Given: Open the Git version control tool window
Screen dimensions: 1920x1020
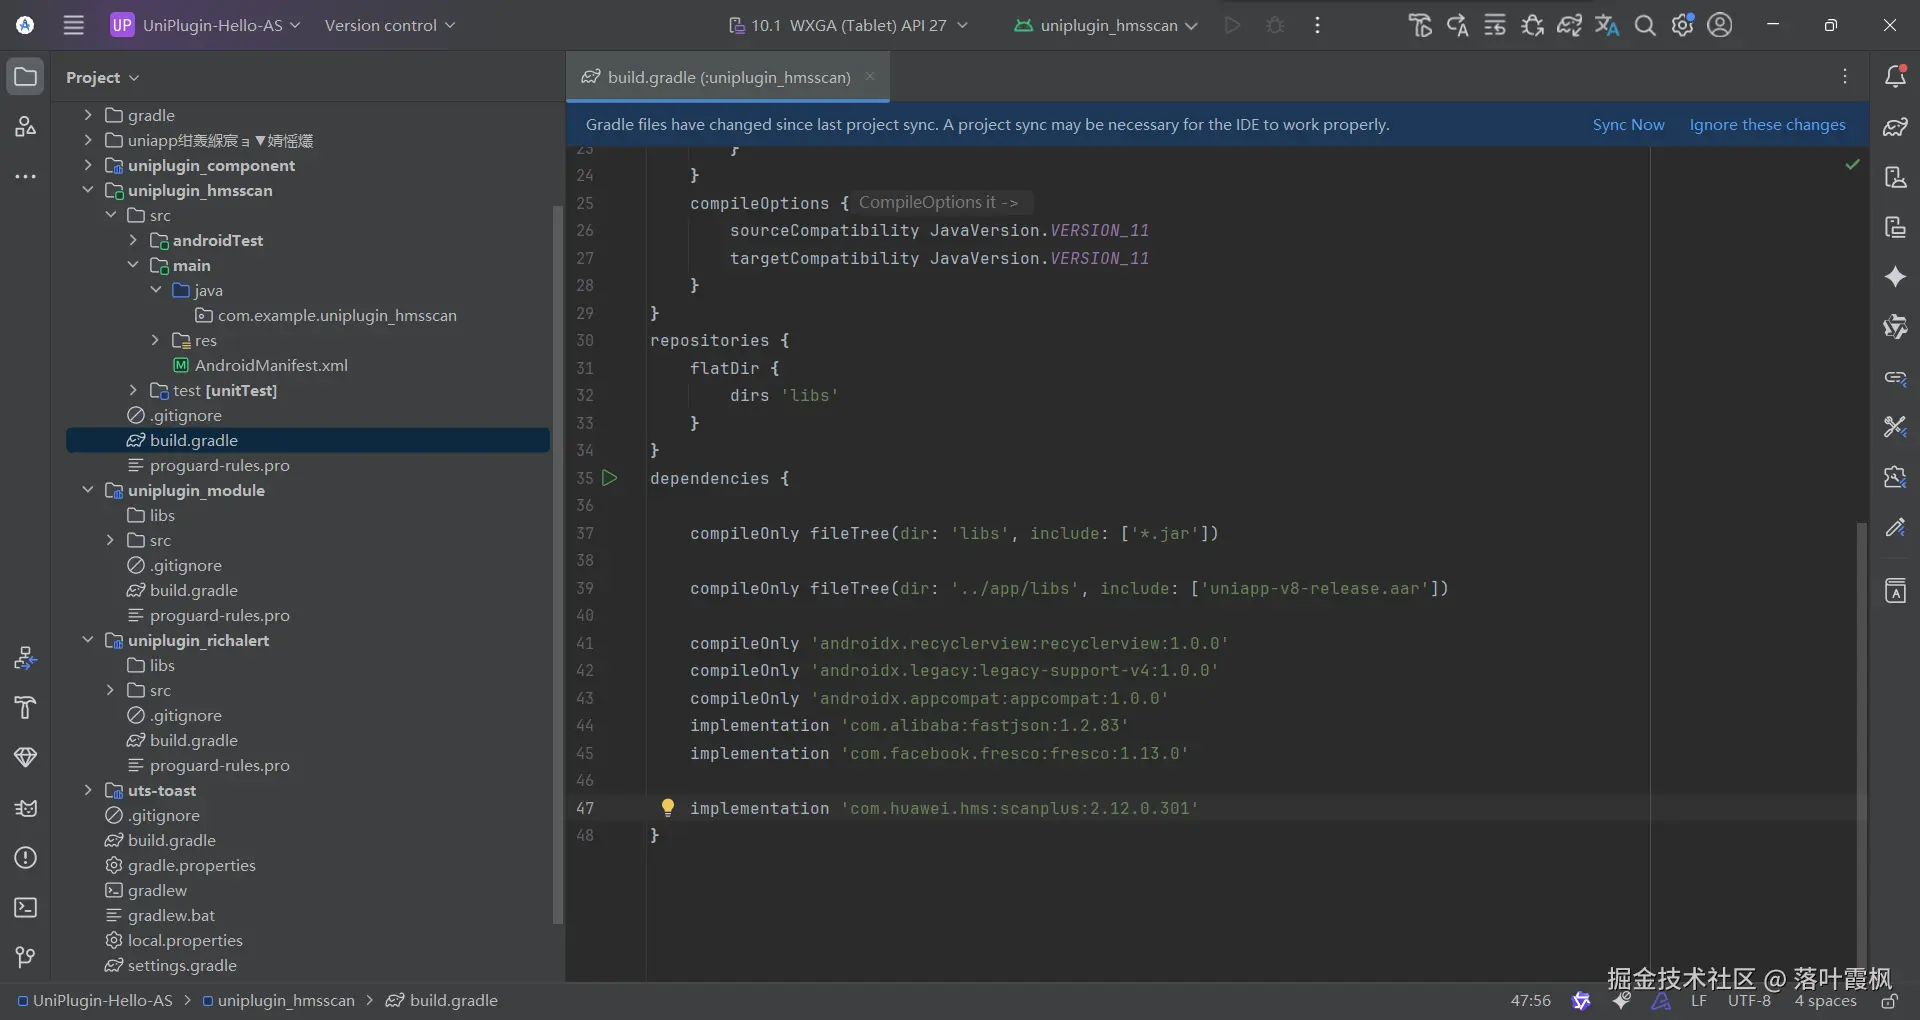Looking at the screenshot, I should pyautogui.click(x=26, y=958).
